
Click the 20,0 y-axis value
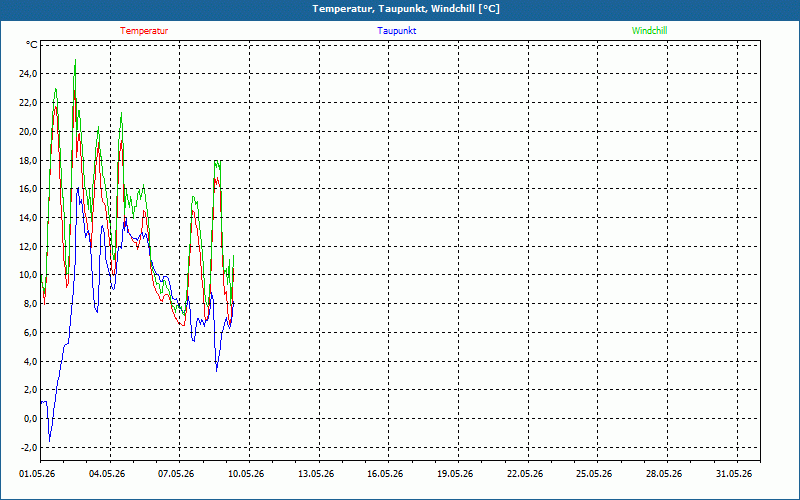(x=28, y=131)
